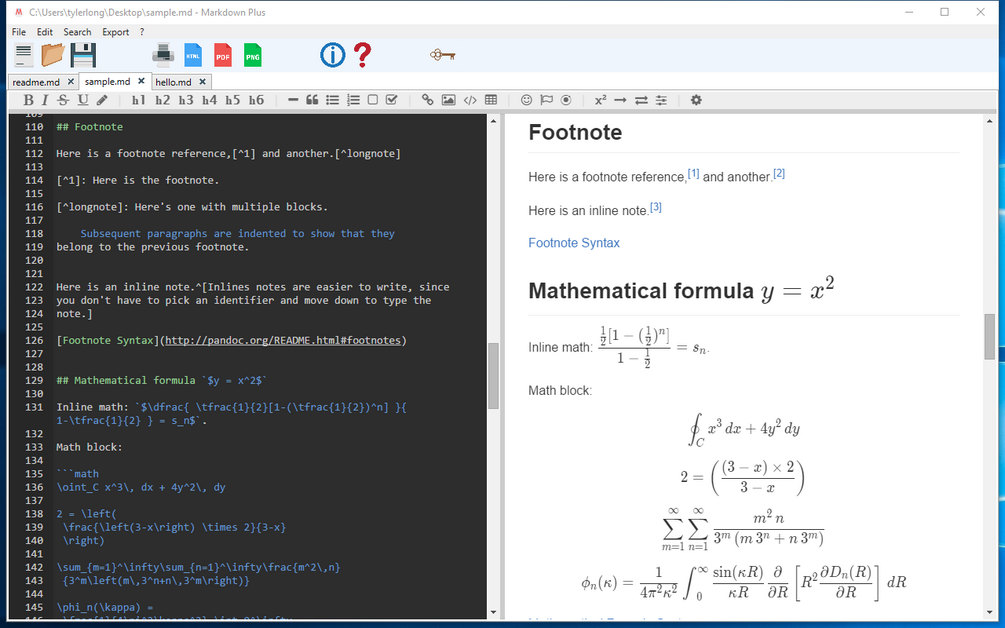Viewport: 1005px width, 628px height.
Task: Export to PDF with the red file icon
Action: click(x=223, y=55)
